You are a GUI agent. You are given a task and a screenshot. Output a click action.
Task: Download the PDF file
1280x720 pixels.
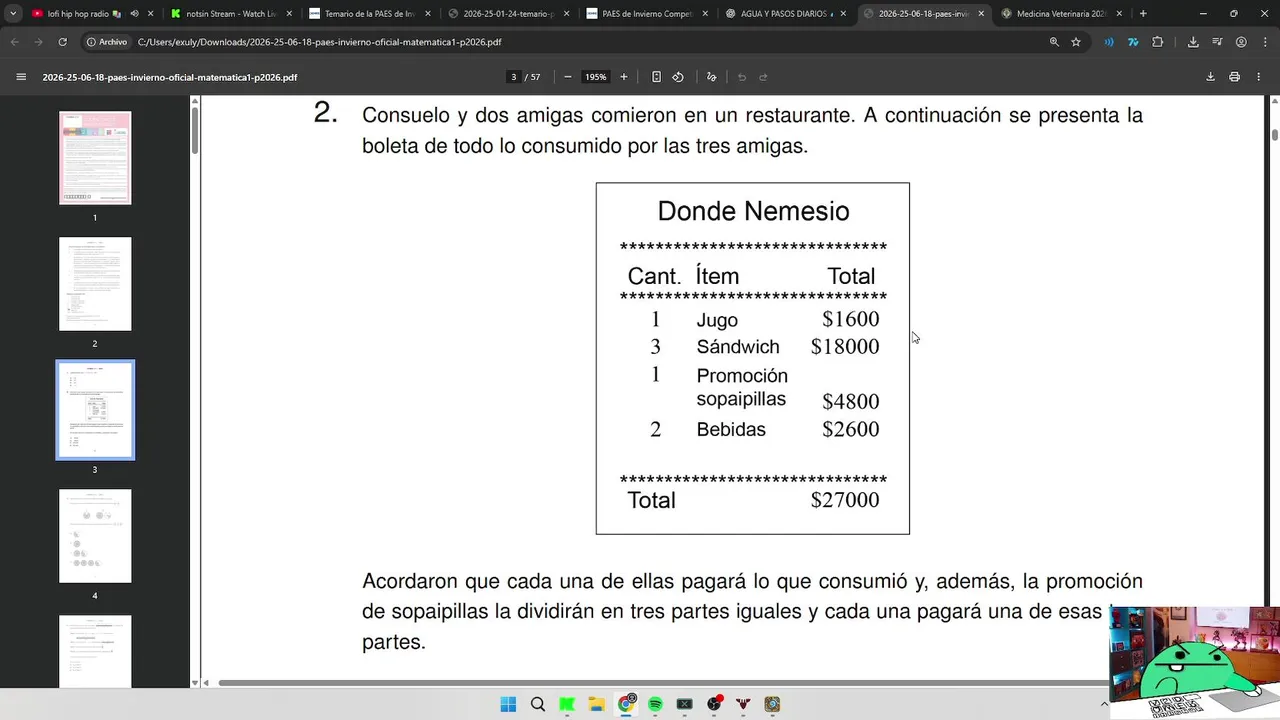click(x=1210, y=77)
